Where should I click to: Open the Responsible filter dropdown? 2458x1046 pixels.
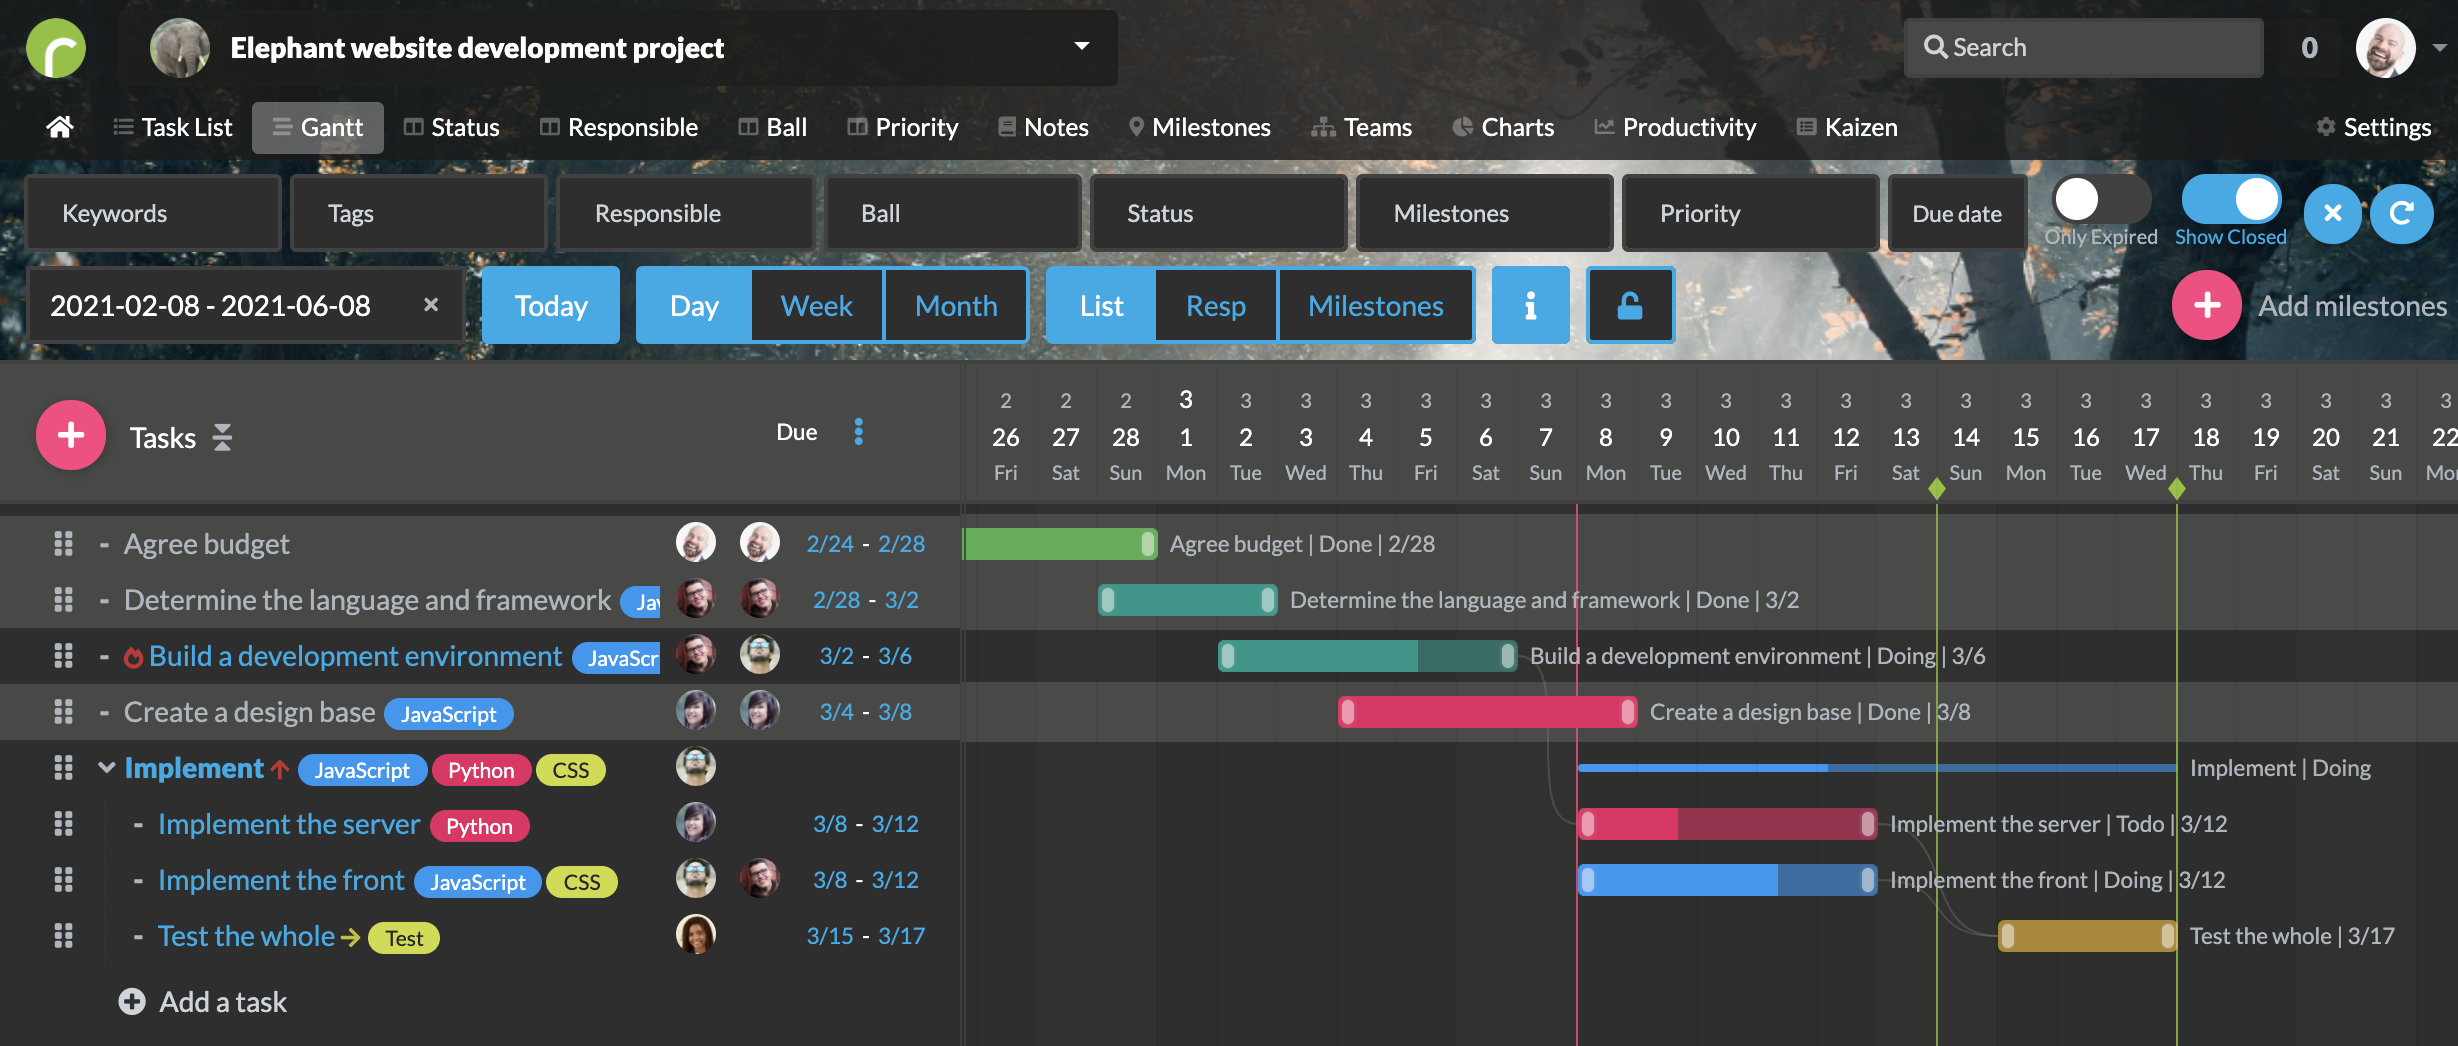tap(685, 213)
